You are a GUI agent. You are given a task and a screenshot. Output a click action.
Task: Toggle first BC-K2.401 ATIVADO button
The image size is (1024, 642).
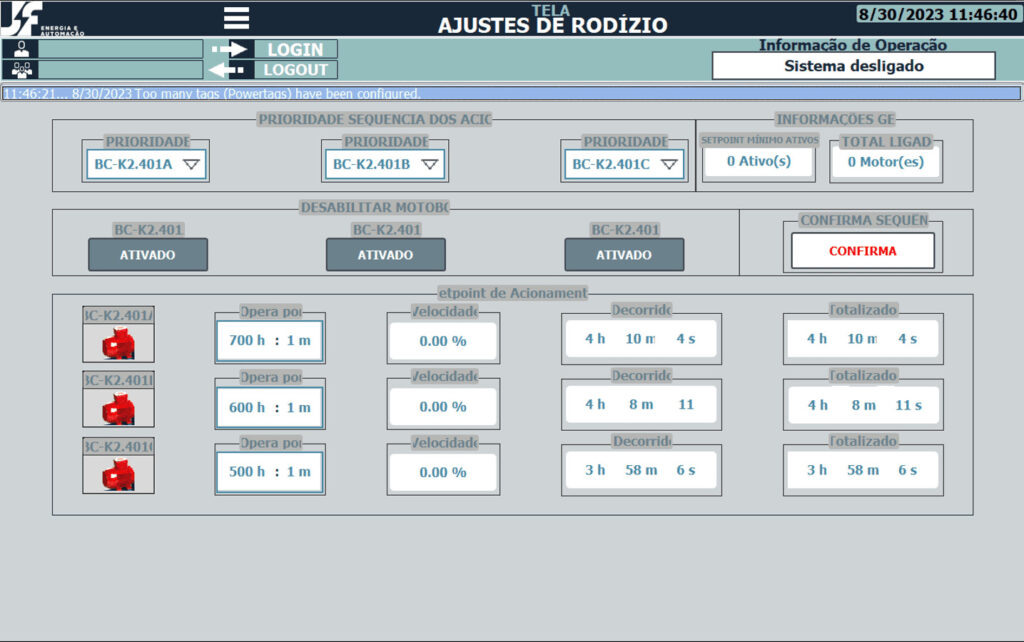click(x=148, y=255)
